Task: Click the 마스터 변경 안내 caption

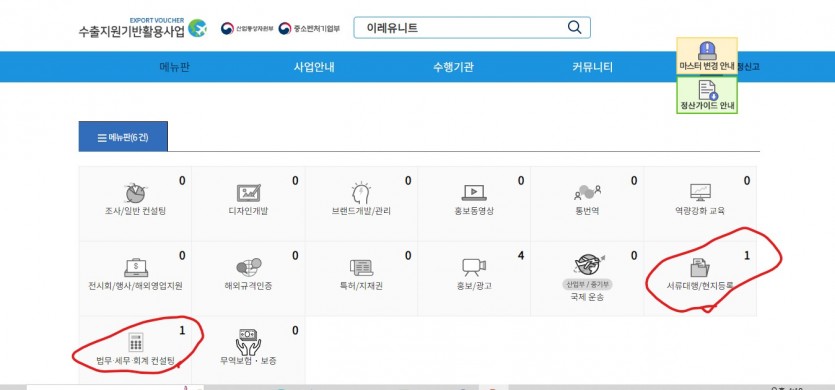Action: (707, 67)
